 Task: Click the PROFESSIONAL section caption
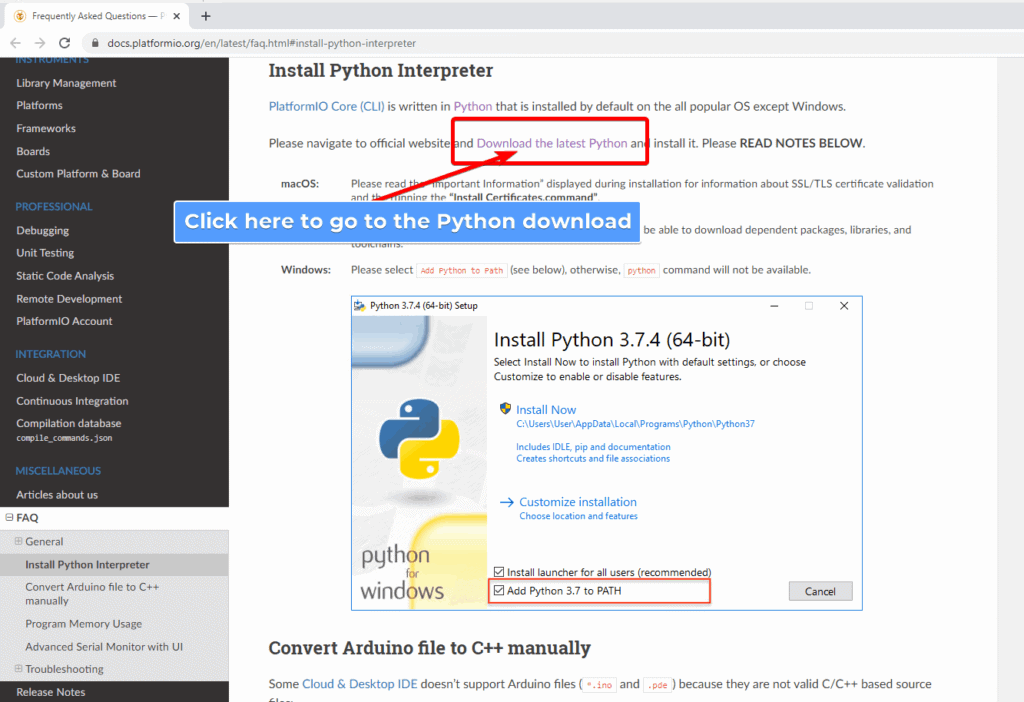point(54,206)
